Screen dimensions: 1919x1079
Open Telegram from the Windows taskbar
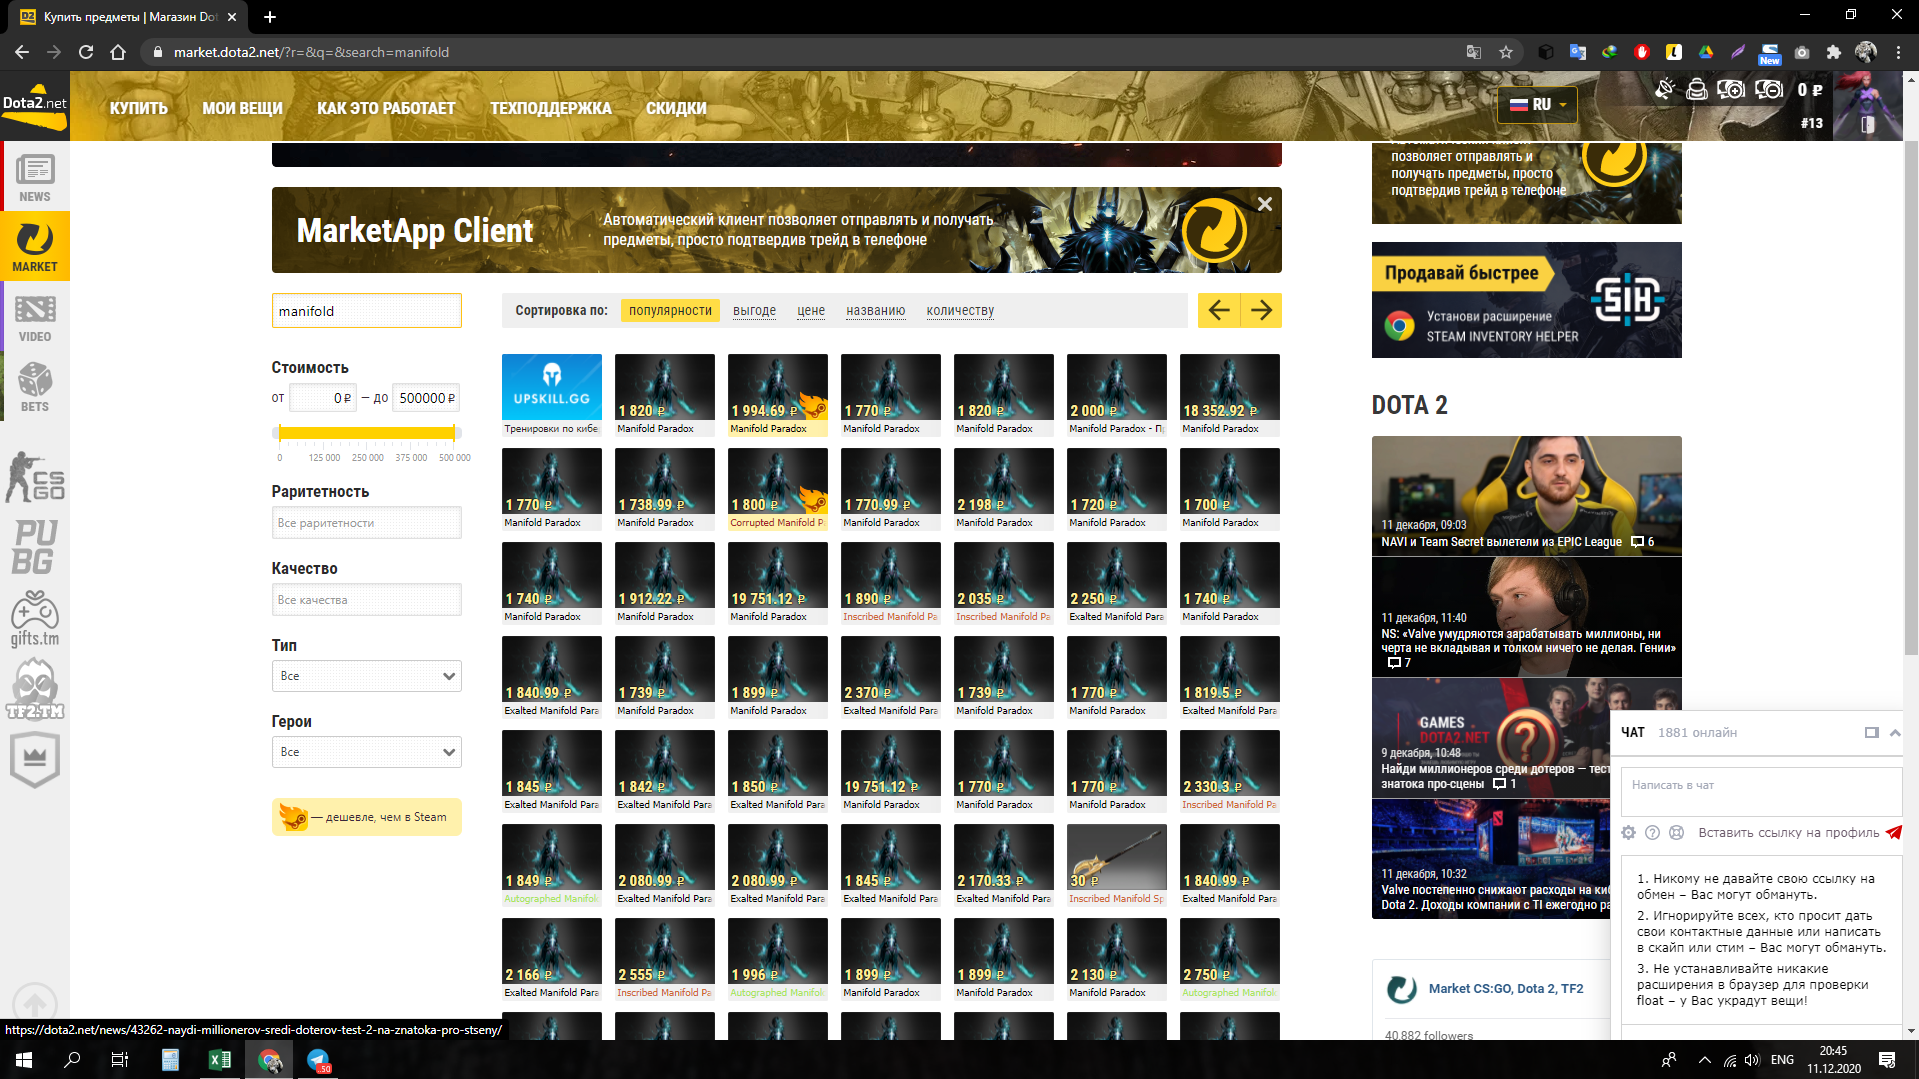pyautogui.click(x=318, y=1060)
